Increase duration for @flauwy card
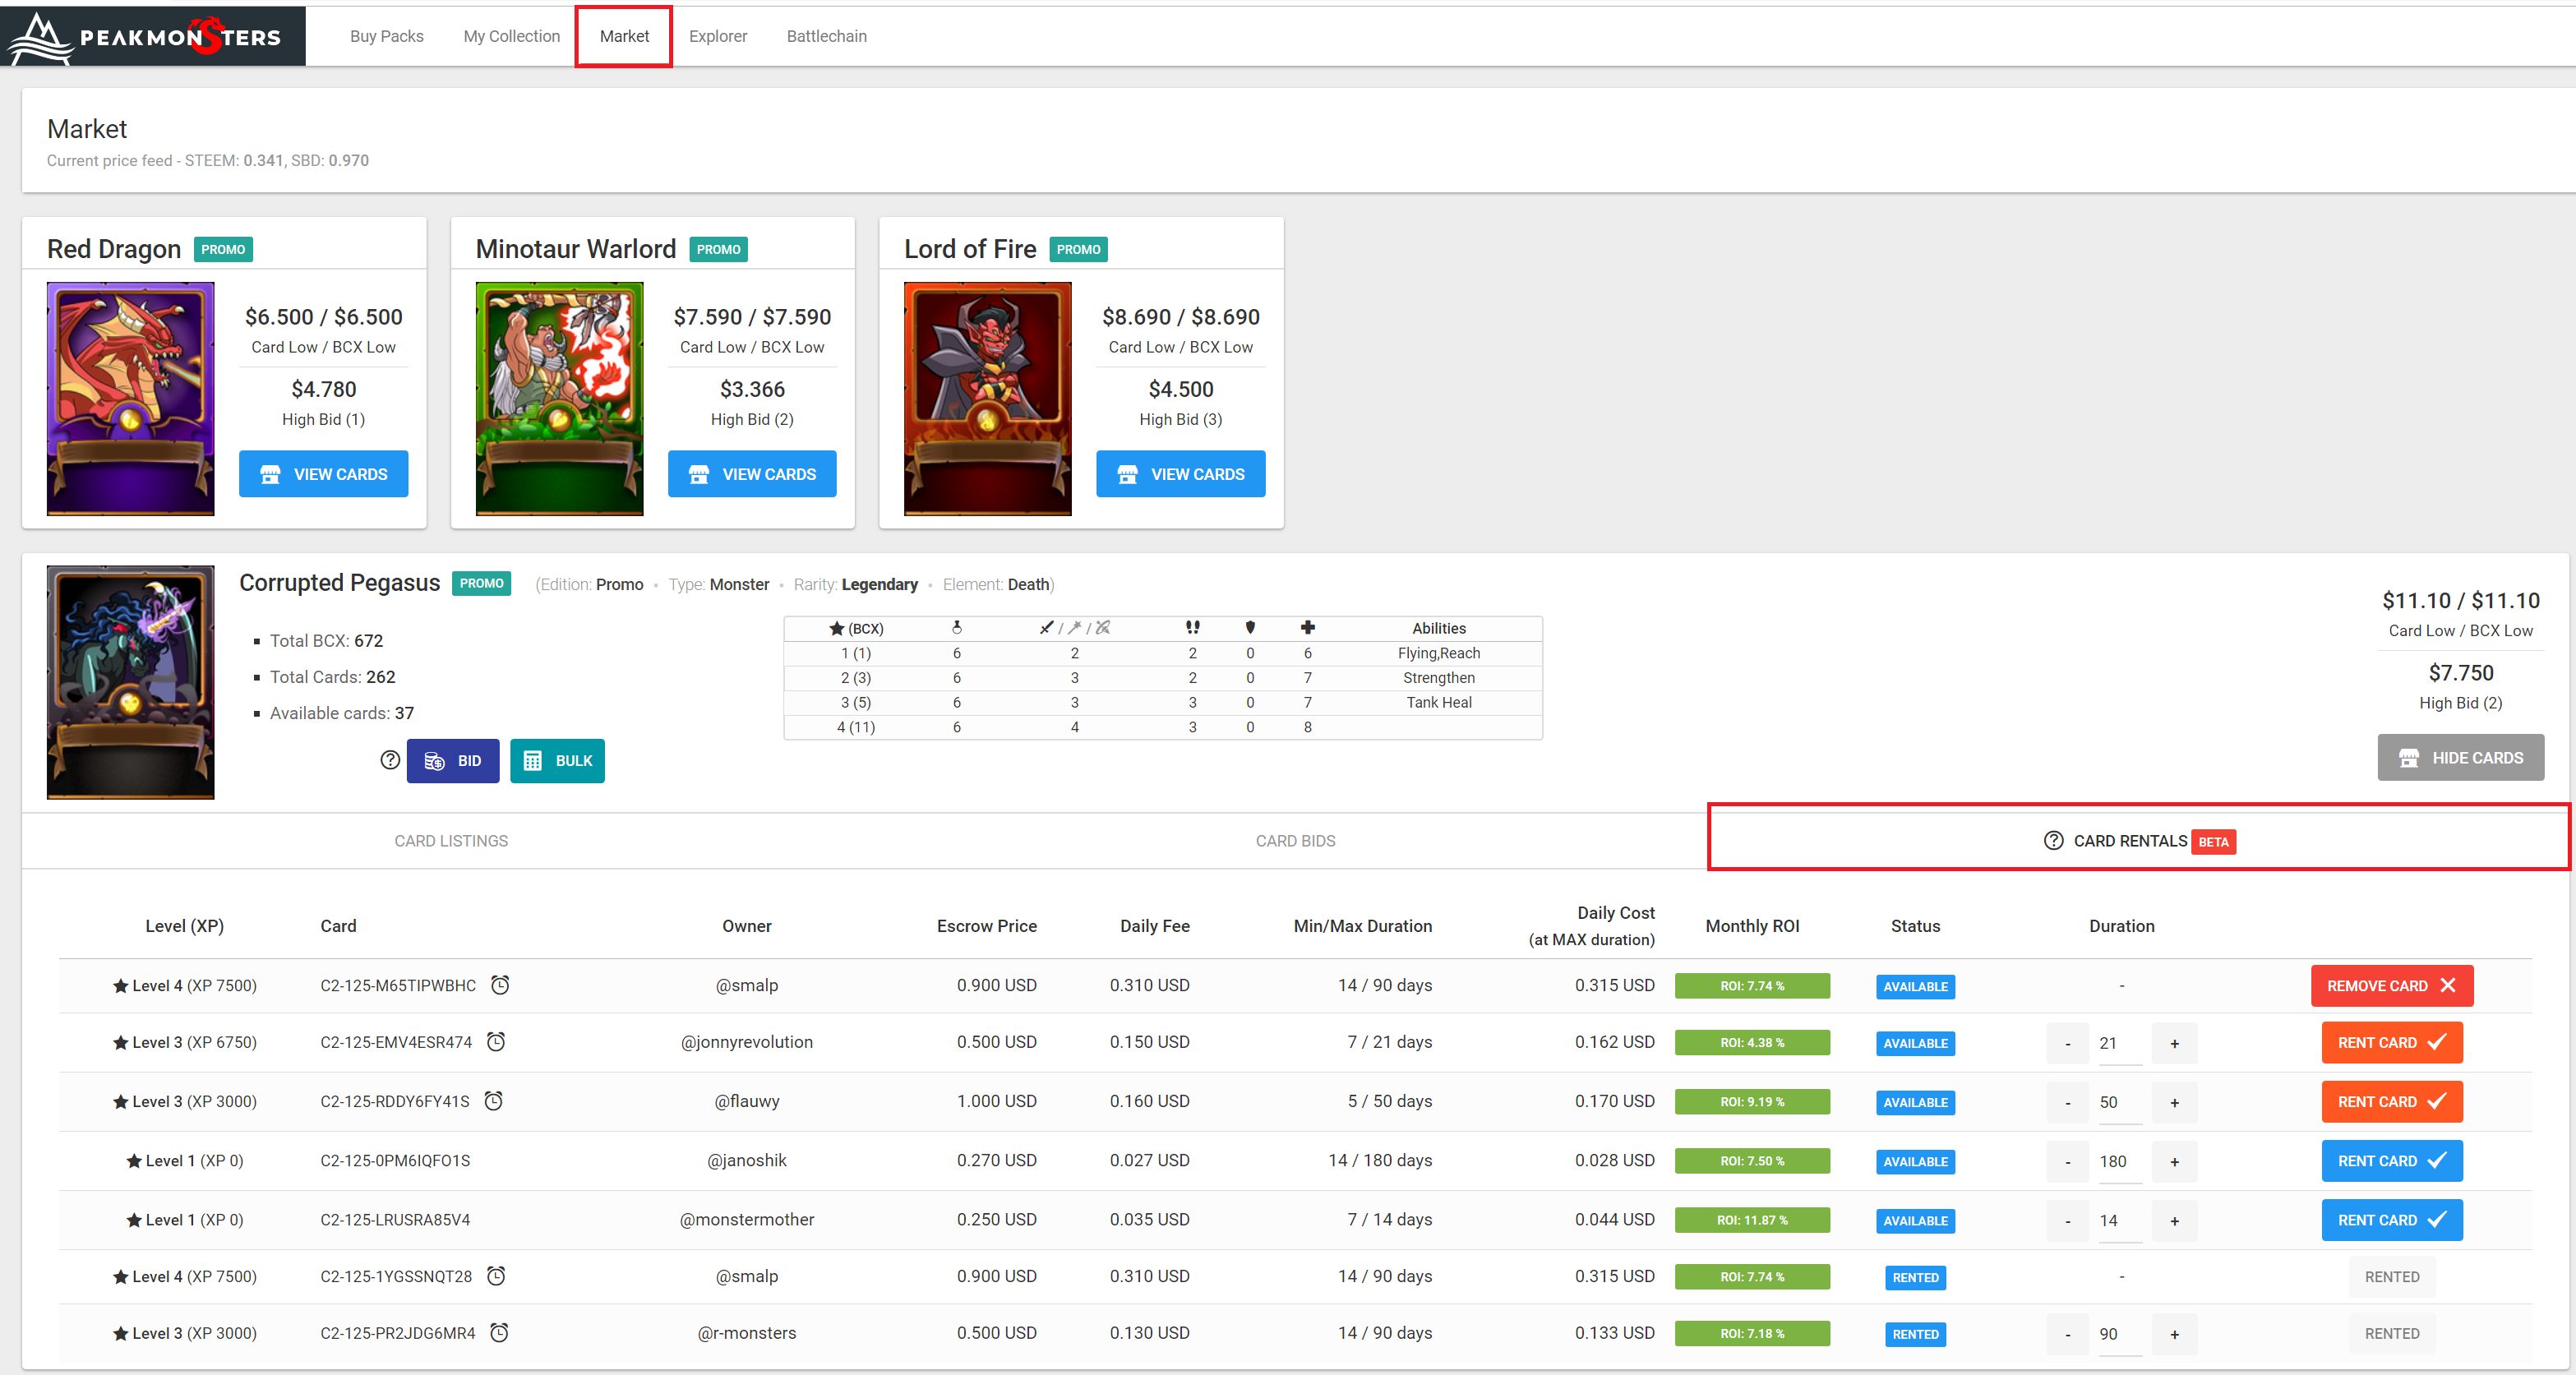 pyautogui.click(x=2174, y=1103)
